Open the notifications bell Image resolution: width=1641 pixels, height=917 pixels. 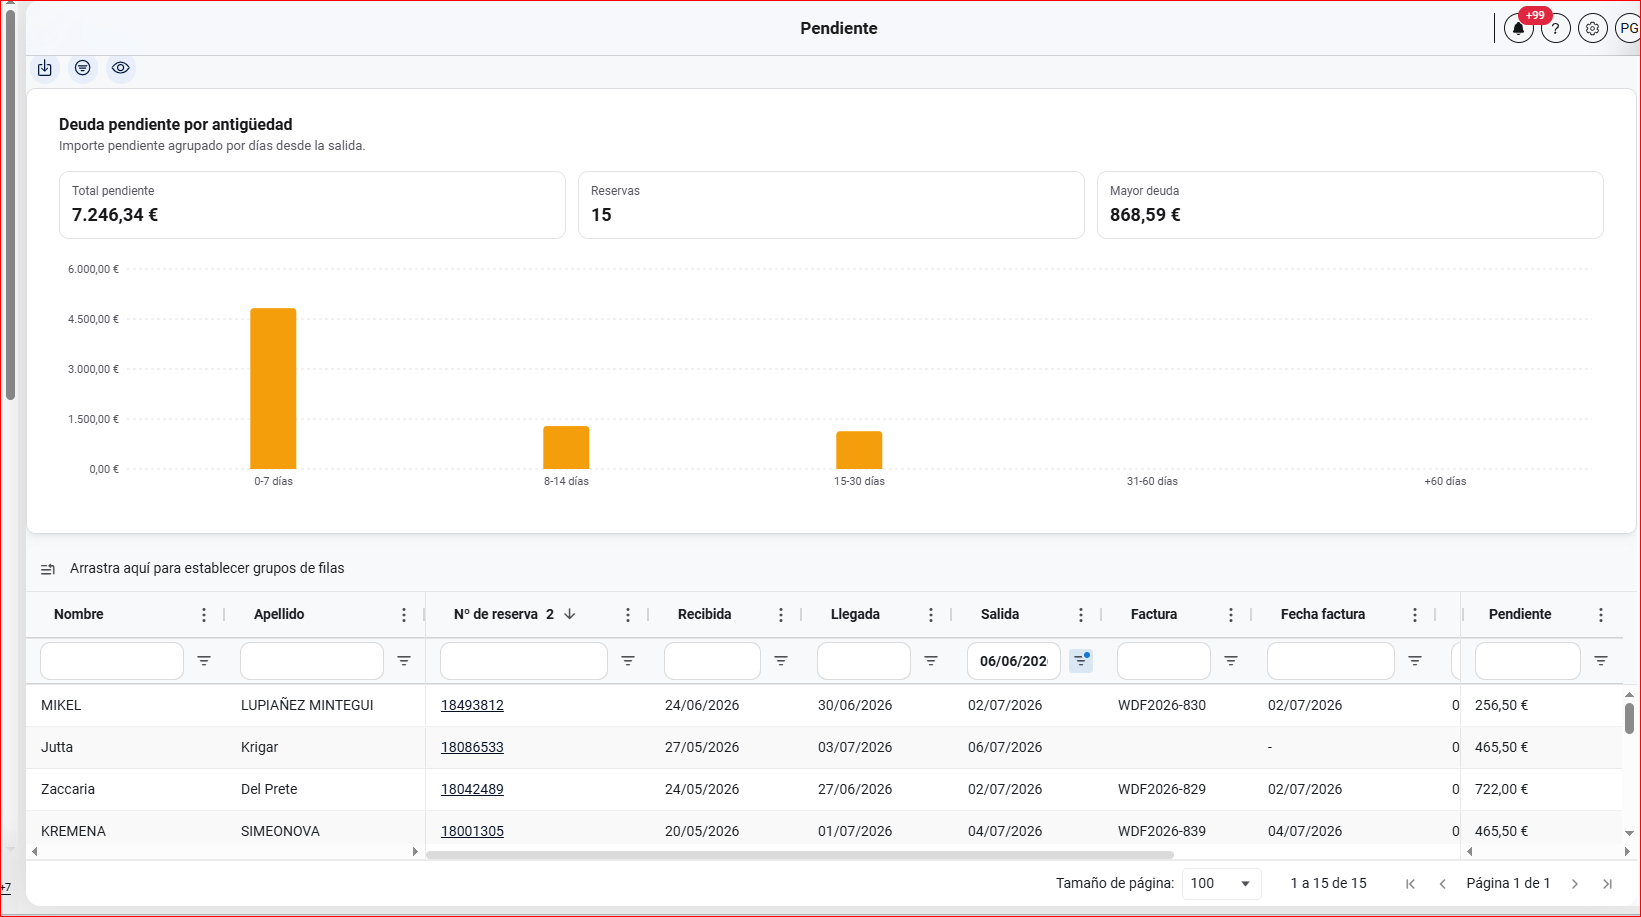coord(1518,29)
